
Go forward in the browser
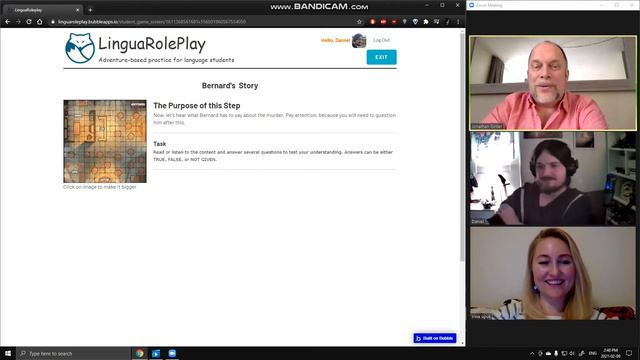[x=18, y=22]
